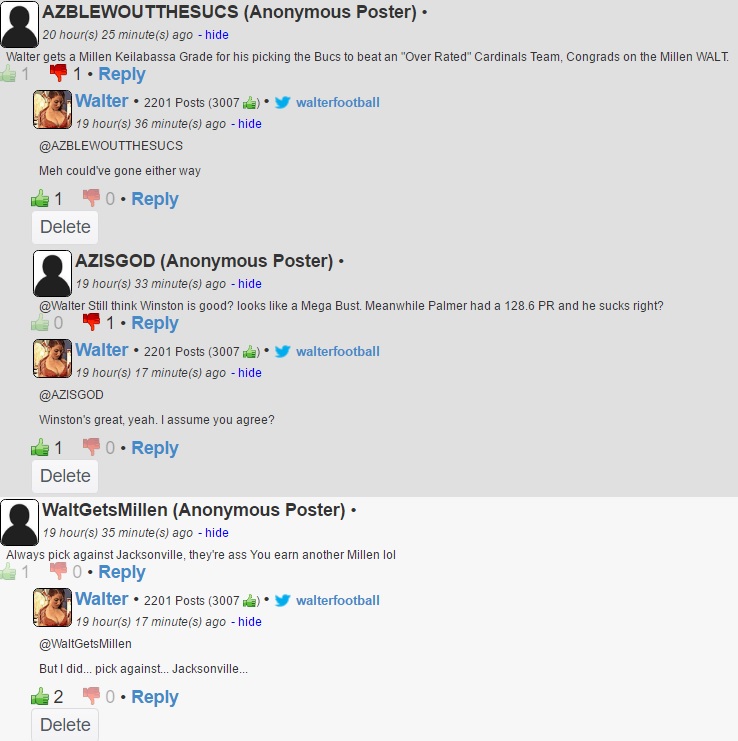The height and width of the screenshot is (741, 738).
Task: Thumbs down AZISGOD's Winston comment
Action: tap(91, 322)
